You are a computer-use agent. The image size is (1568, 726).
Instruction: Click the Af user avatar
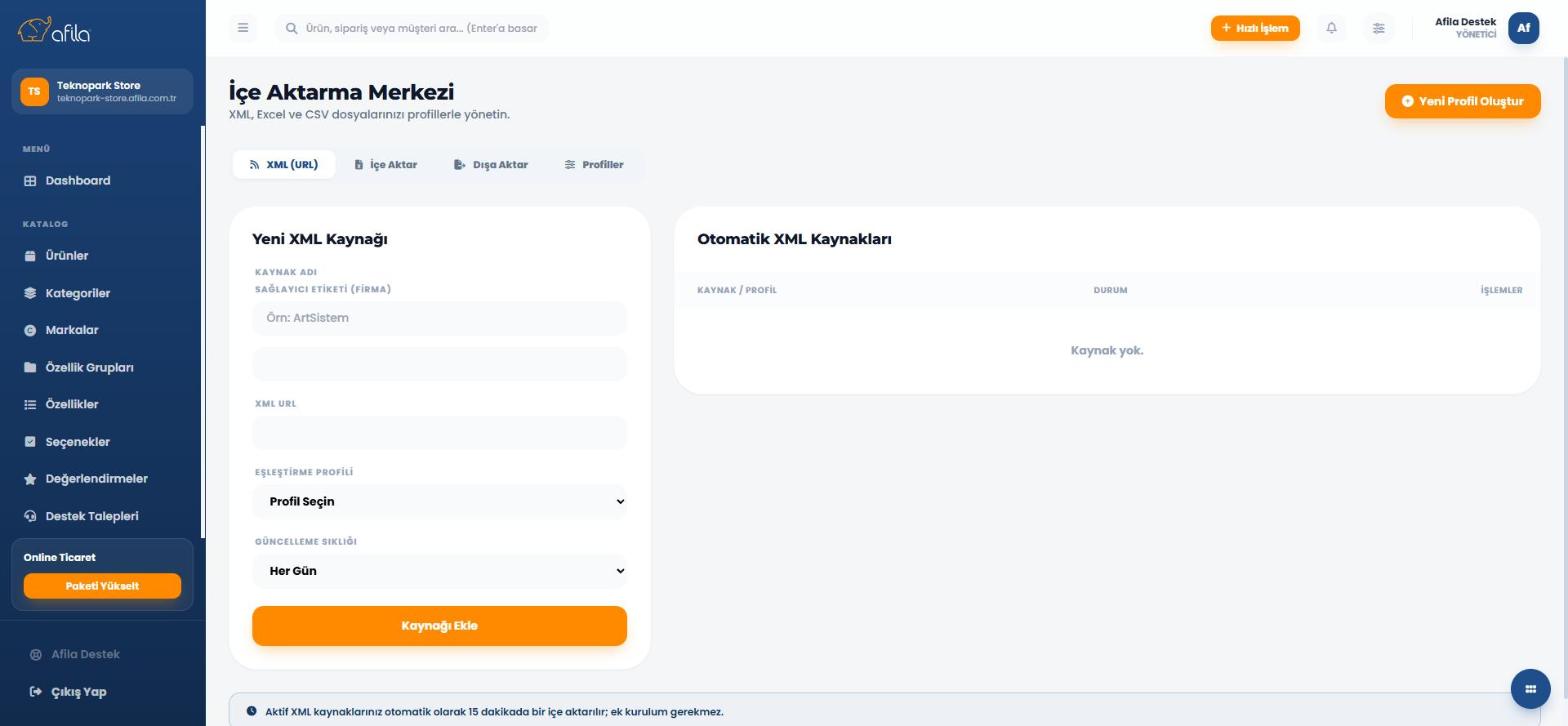coord(1523,28)
